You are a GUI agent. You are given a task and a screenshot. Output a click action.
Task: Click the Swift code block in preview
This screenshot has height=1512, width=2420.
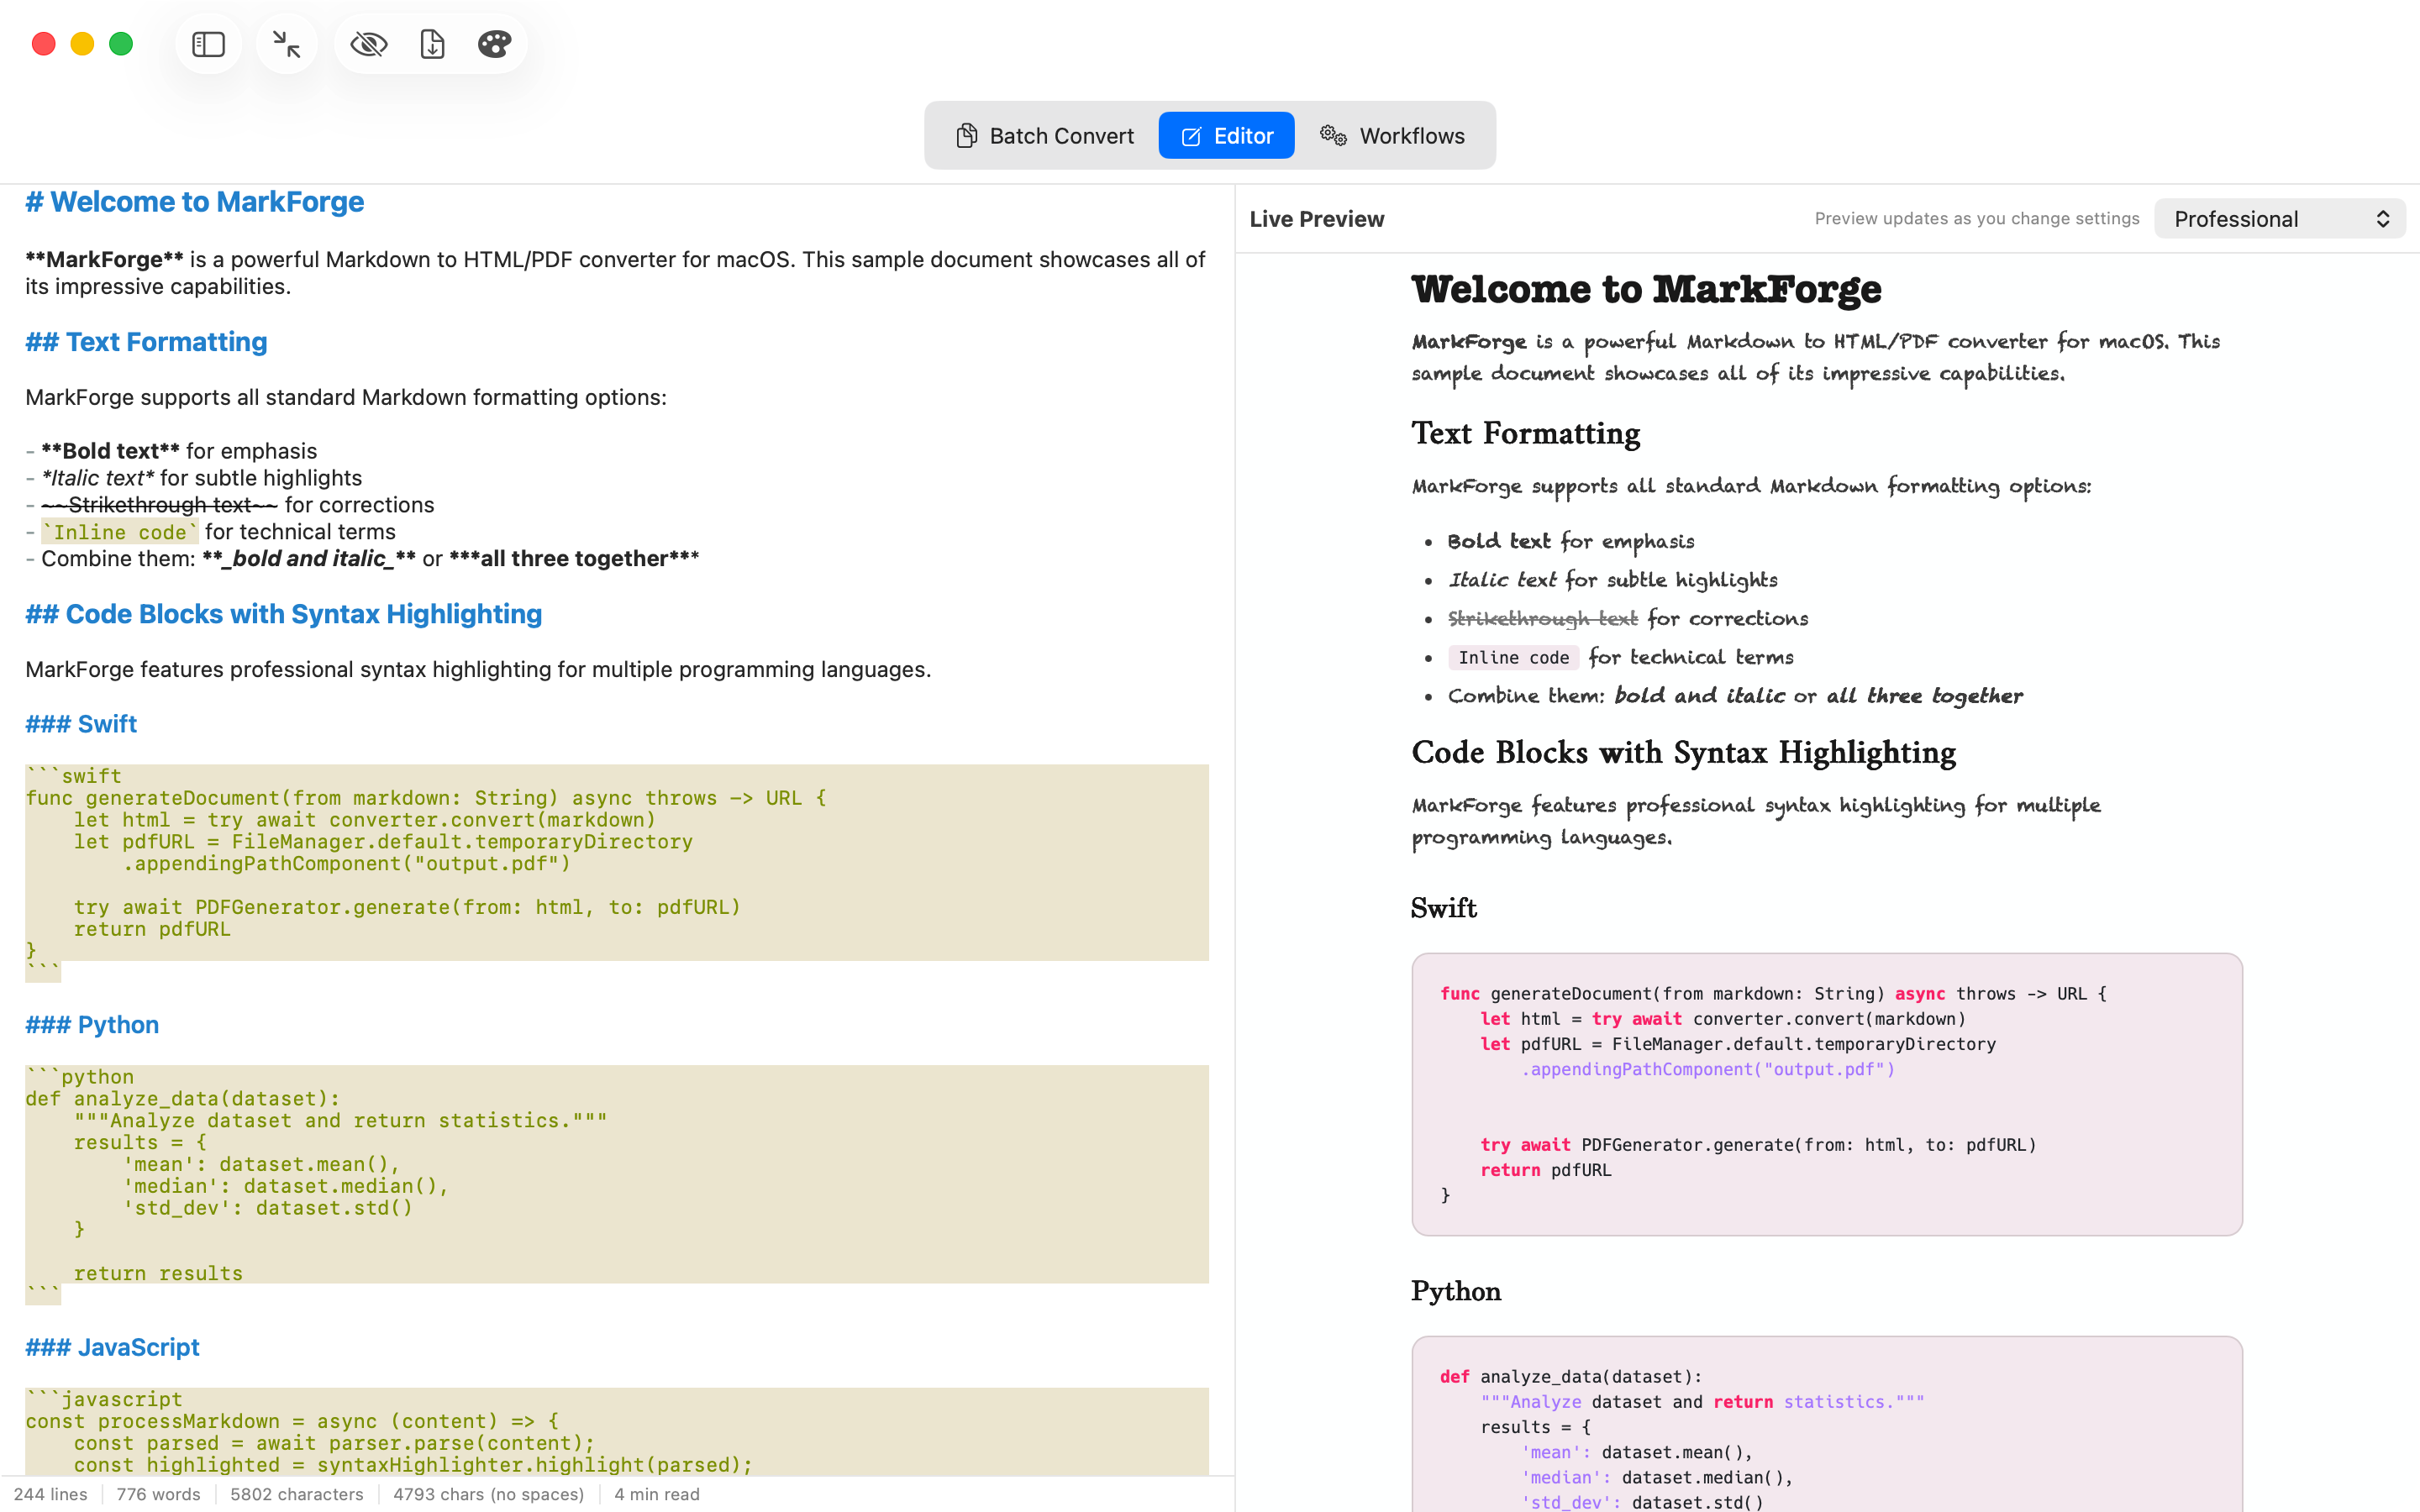click(x=1826, y=1094)
